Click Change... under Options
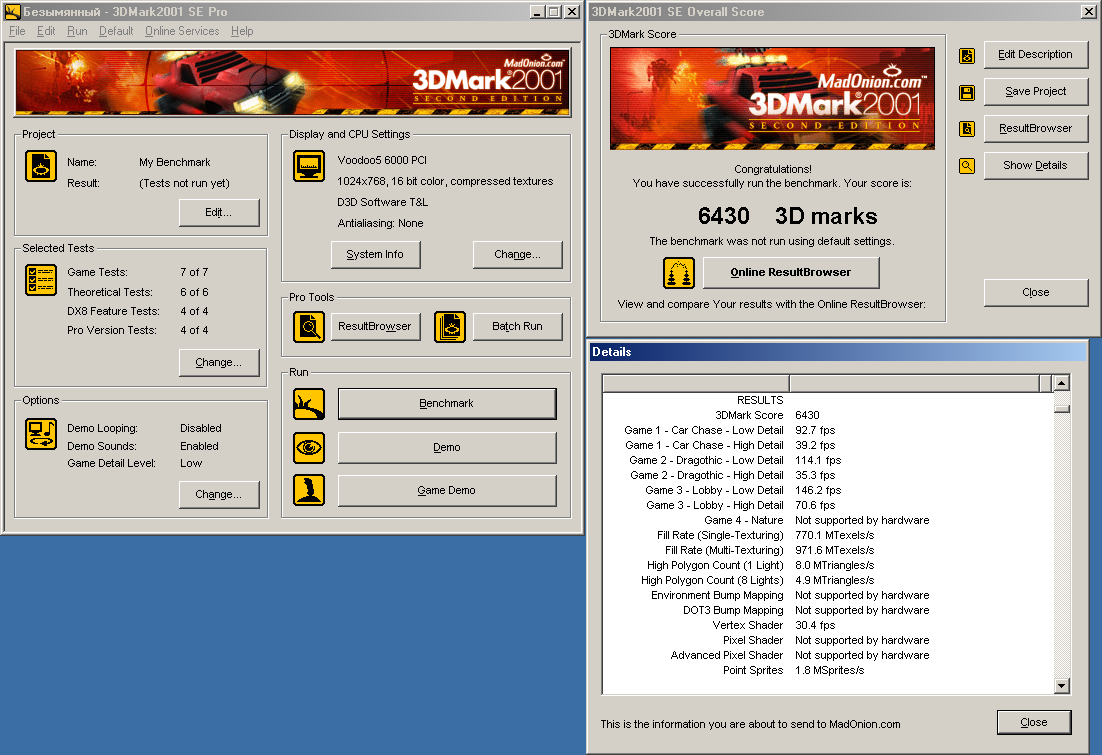The image size is (1102, 755). 219,495
